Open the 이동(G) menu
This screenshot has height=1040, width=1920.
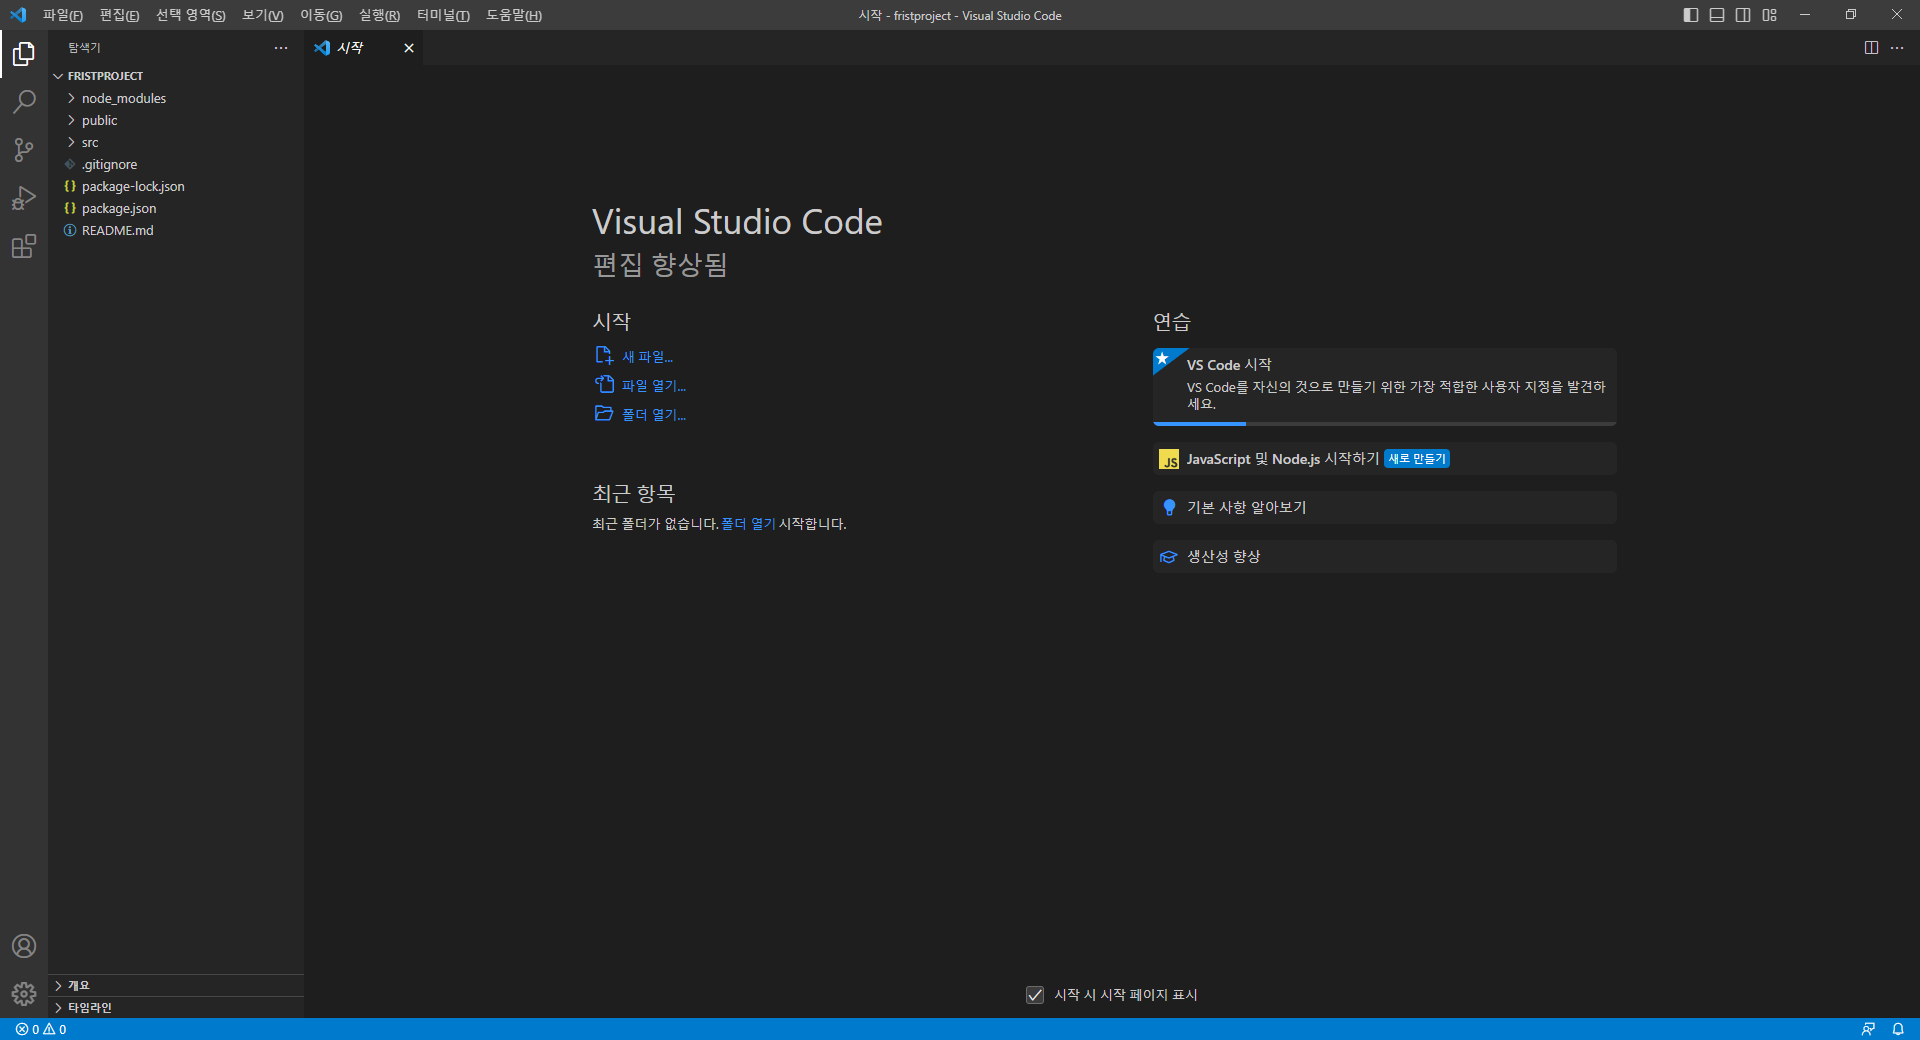[321, 15]
